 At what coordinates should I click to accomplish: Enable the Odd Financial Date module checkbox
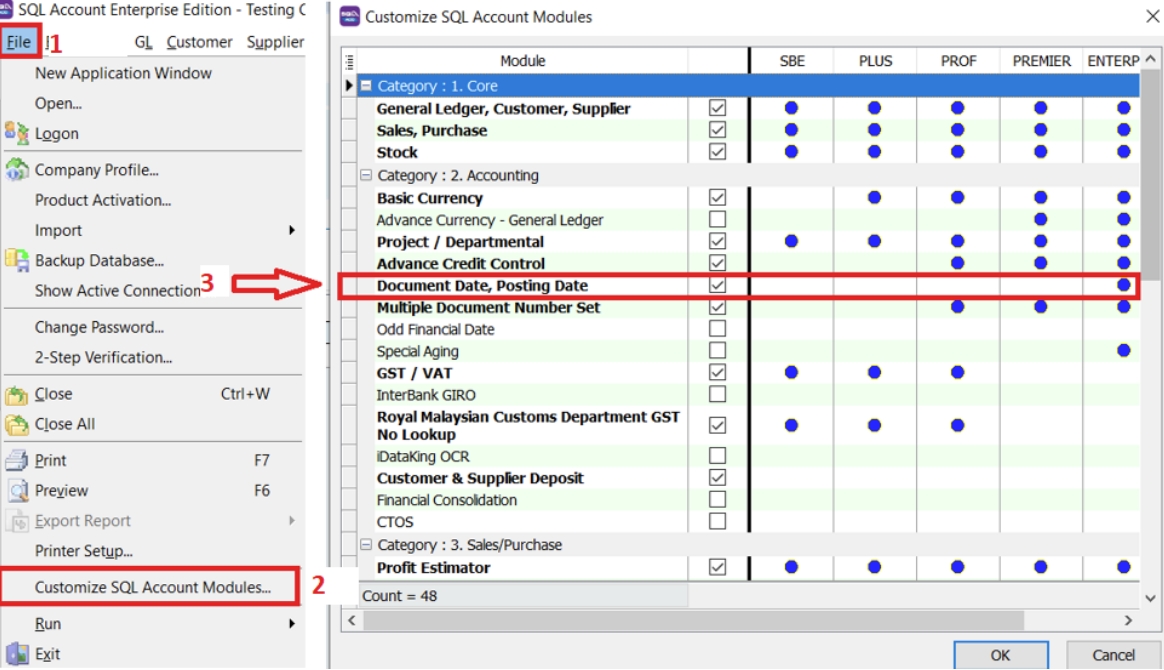(x=717, y=329)
